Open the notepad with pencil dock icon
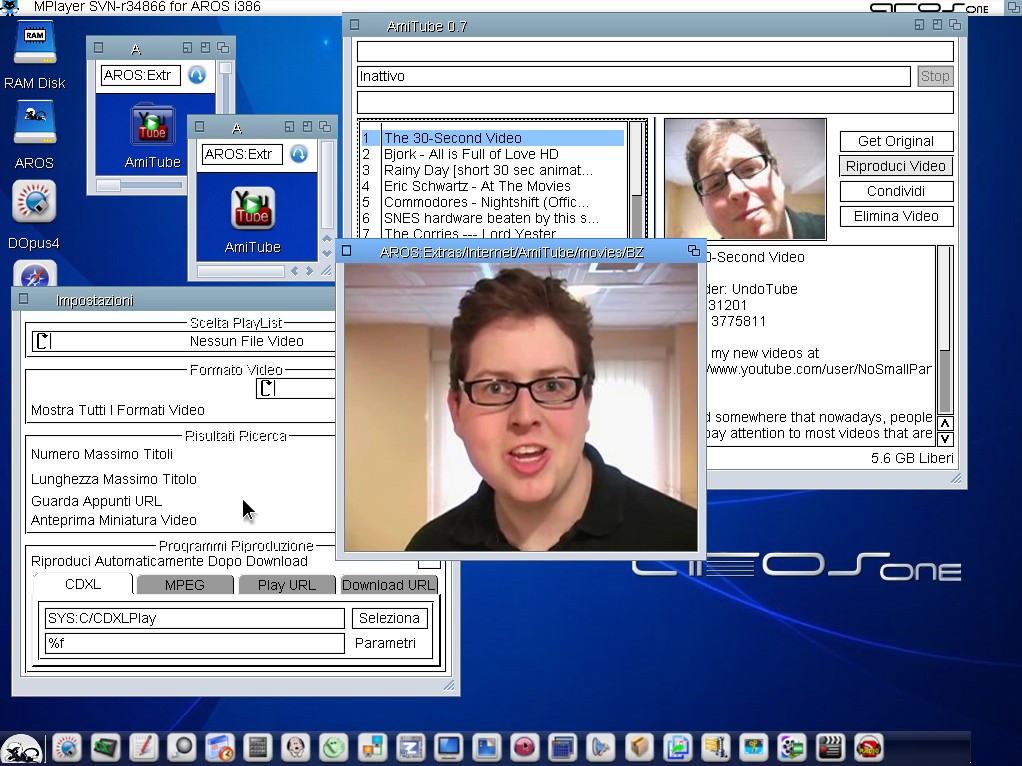Image resolution: width=1022 pixels, height=766 pixels. [143, 747]
